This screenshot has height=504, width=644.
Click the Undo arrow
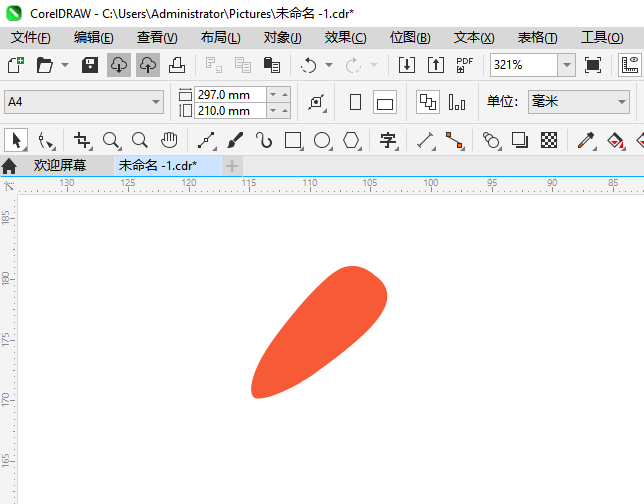(308, 65)
